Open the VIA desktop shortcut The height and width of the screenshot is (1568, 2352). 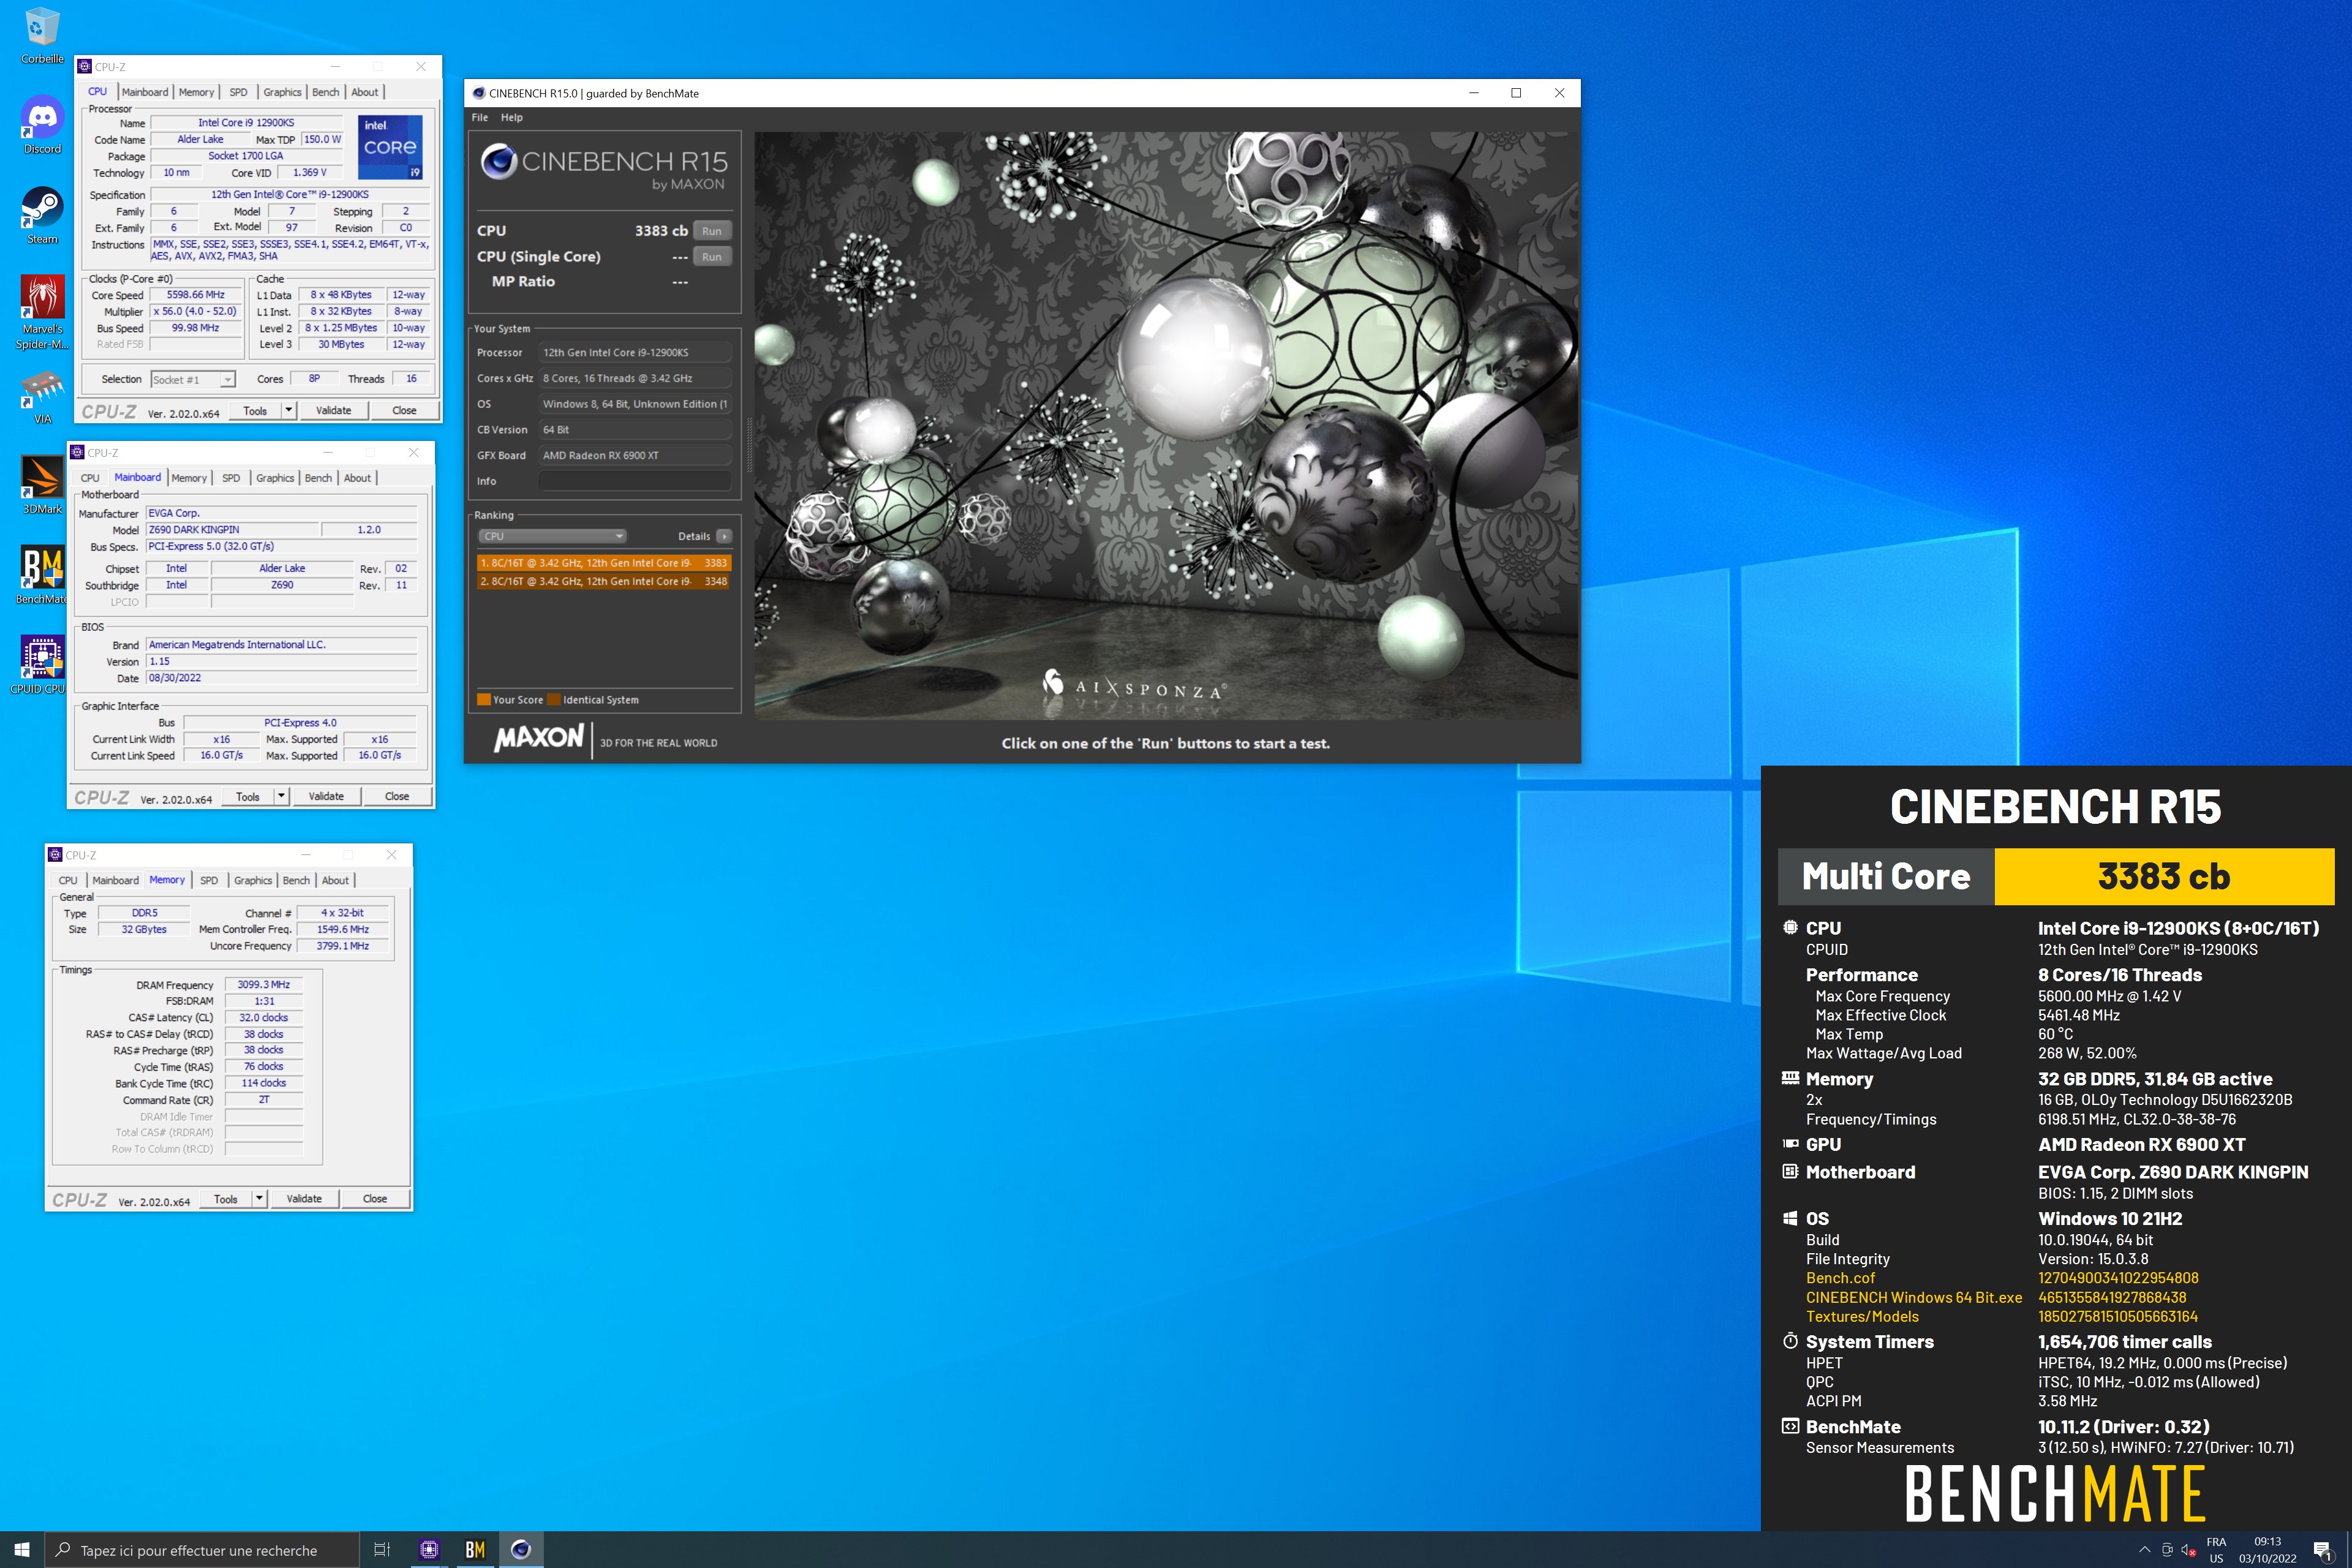[42, 397]
